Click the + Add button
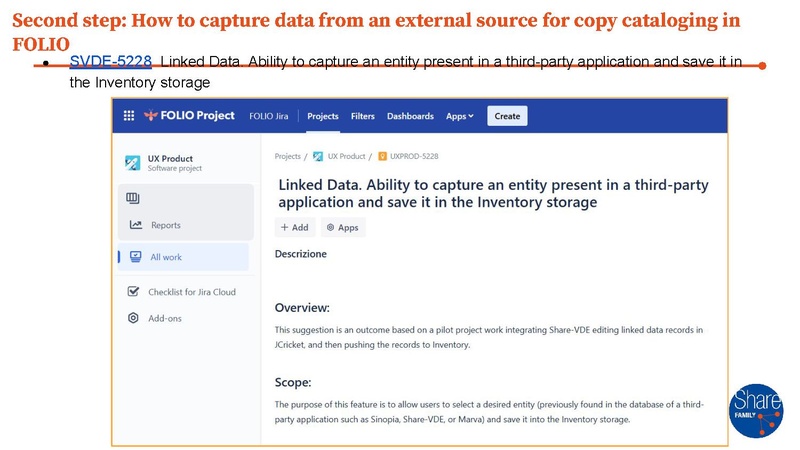Viewport: 800px width, 450px height. (294, 227)
